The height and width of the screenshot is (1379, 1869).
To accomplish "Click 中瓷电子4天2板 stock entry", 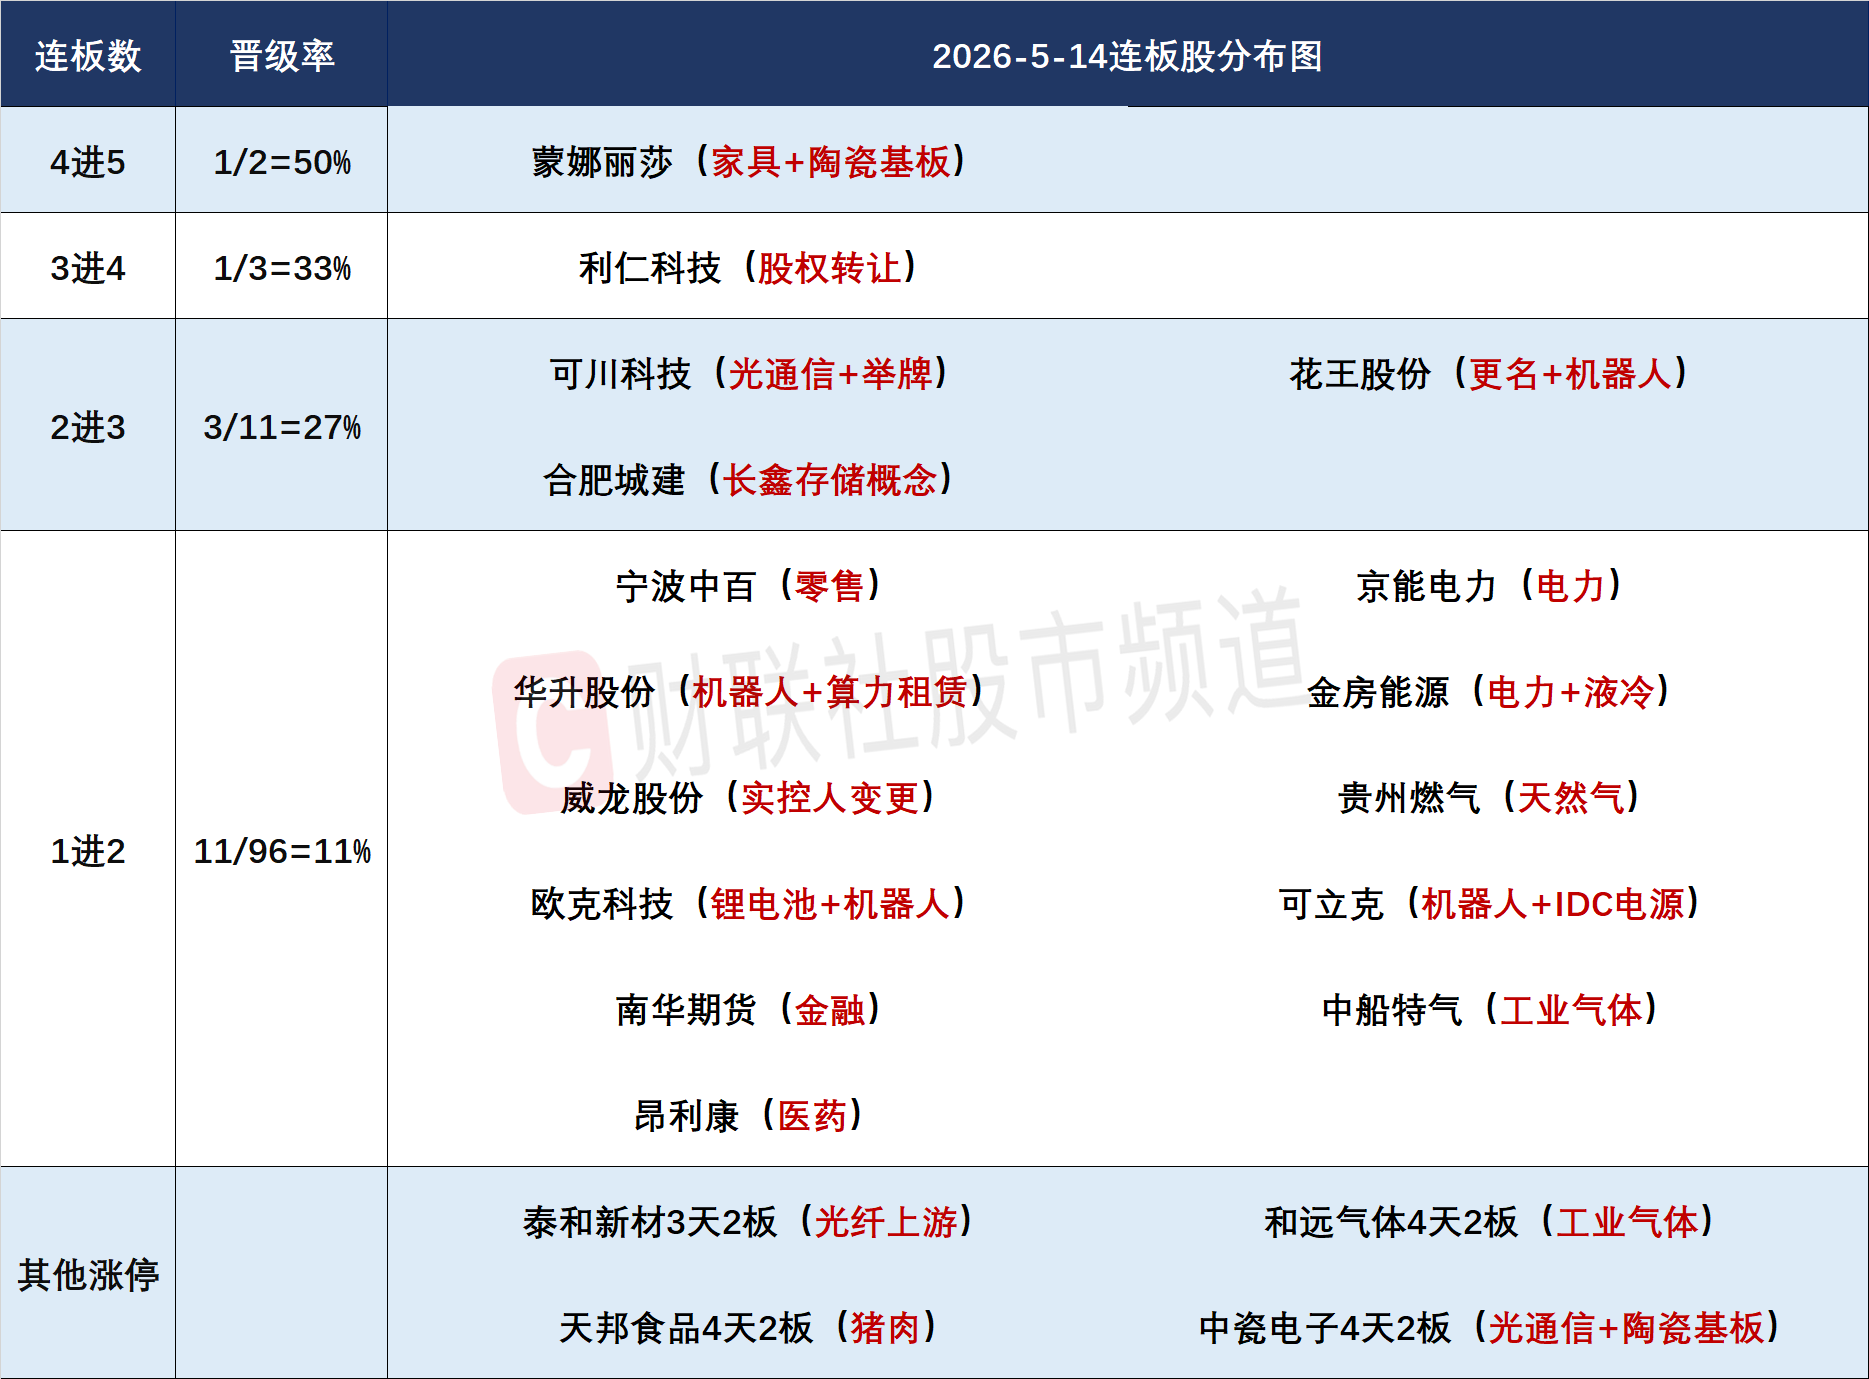I will click(x=1489, y=1328).
